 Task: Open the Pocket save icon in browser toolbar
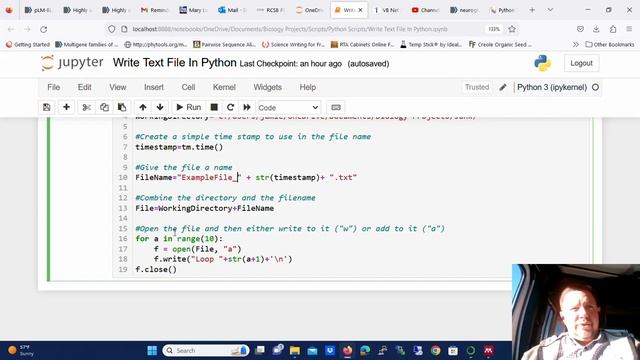coord(580,29)
